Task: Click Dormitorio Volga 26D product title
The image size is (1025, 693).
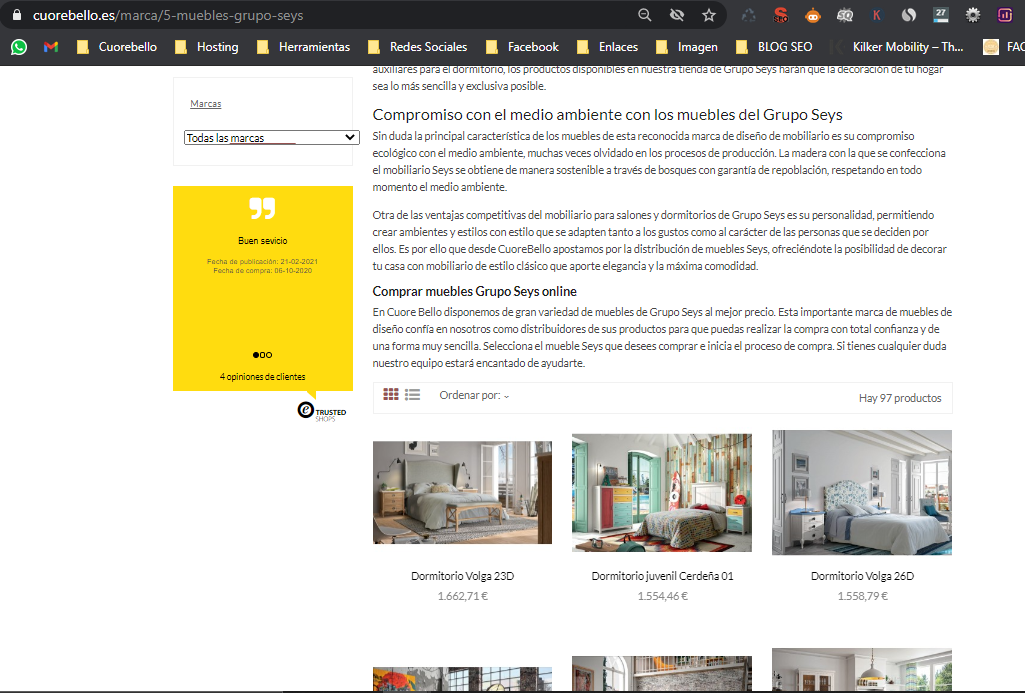Action: point(862,576)
